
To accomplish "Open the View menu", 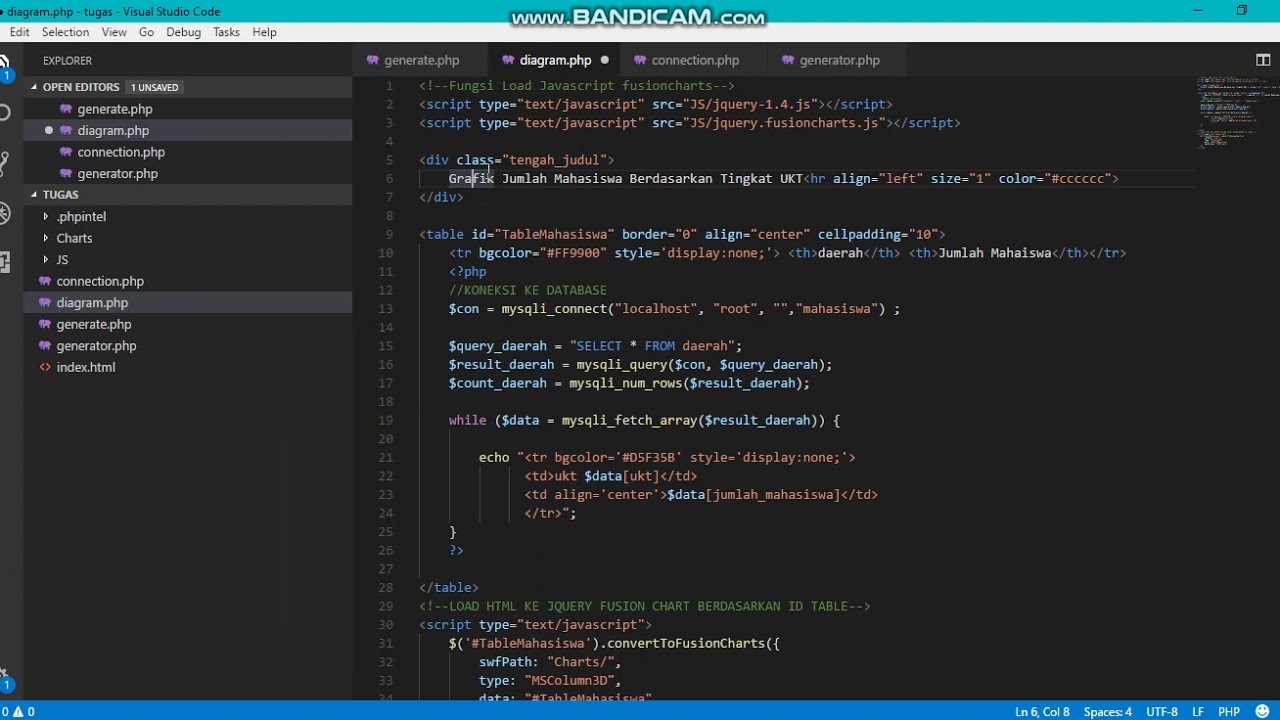I will point(114,32).
